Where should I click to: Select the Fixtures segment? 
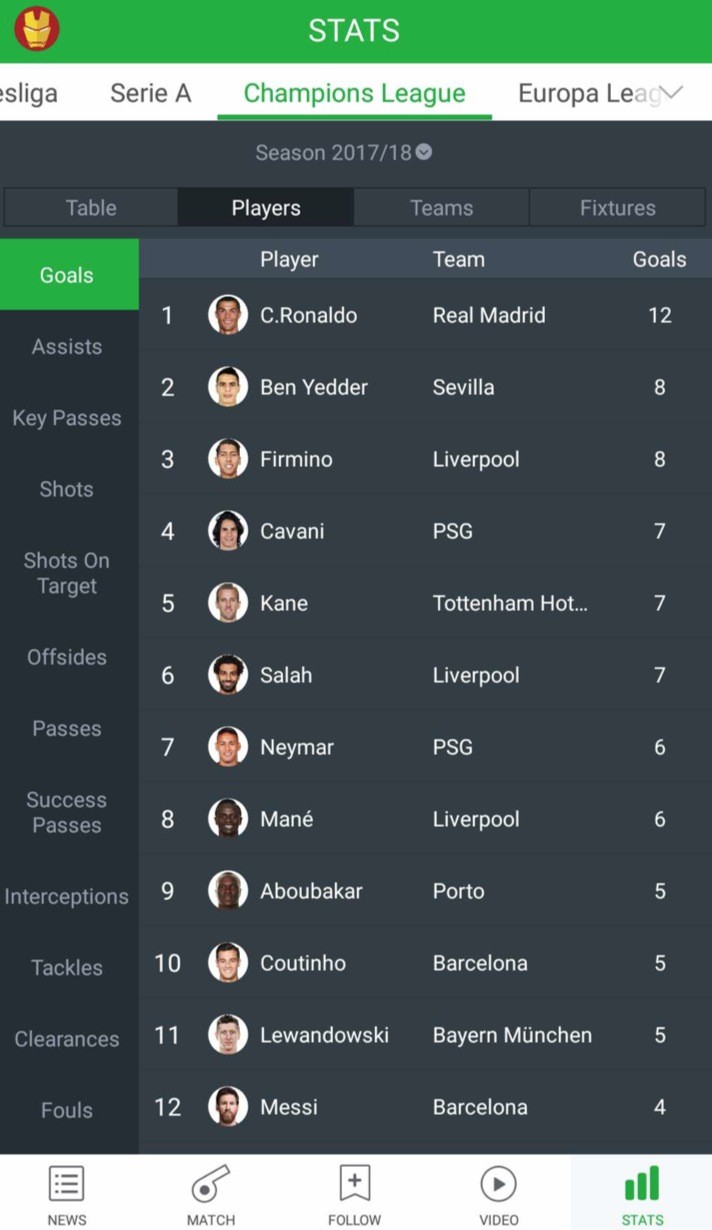(618, 208)
